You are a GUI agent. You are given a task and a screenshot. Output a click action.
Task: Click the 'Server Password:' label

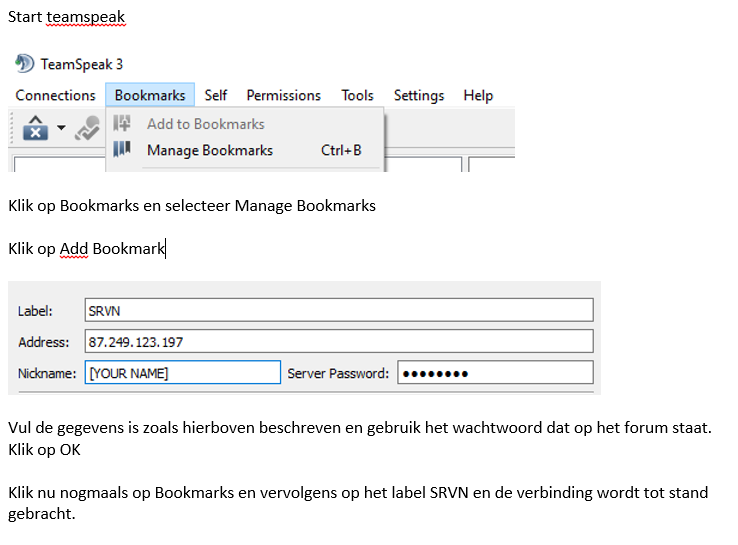[x=338, y=373]
